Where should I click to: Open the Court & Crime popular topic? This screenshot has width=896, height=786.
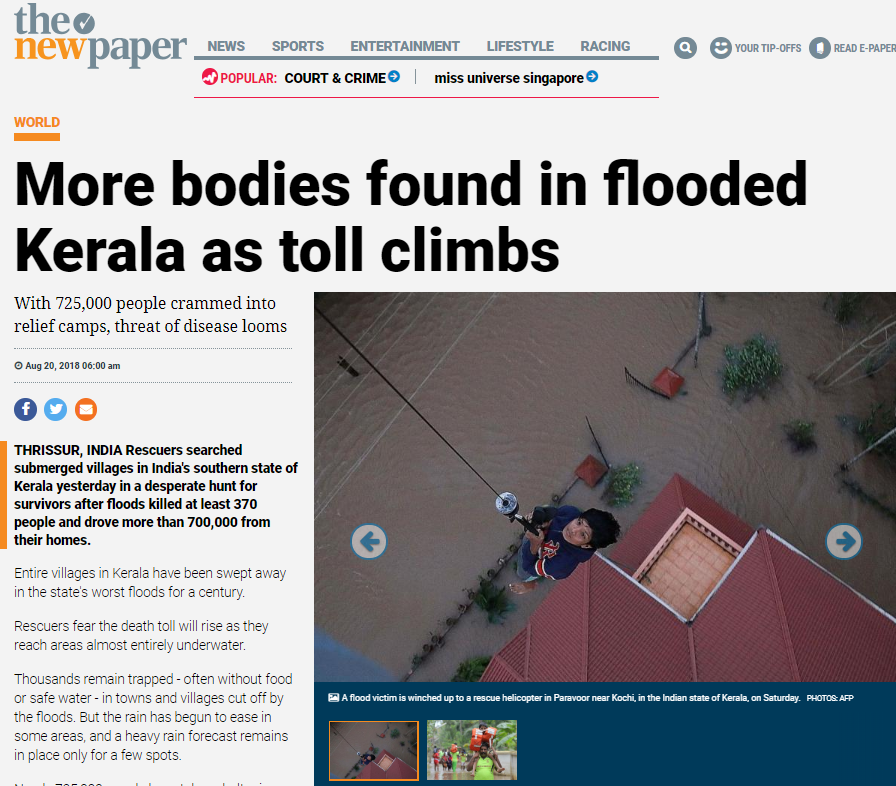click(x=335, y=78)
